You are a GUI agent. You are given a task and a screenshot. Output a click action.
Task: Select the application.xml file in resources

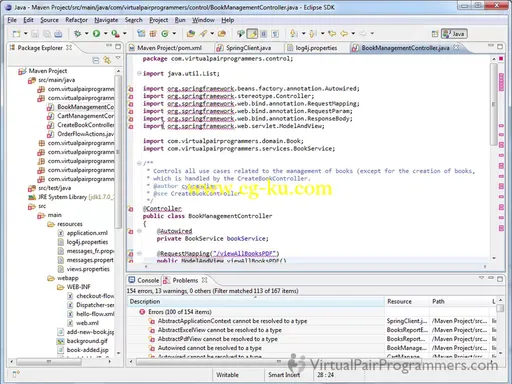coord(87,233)
